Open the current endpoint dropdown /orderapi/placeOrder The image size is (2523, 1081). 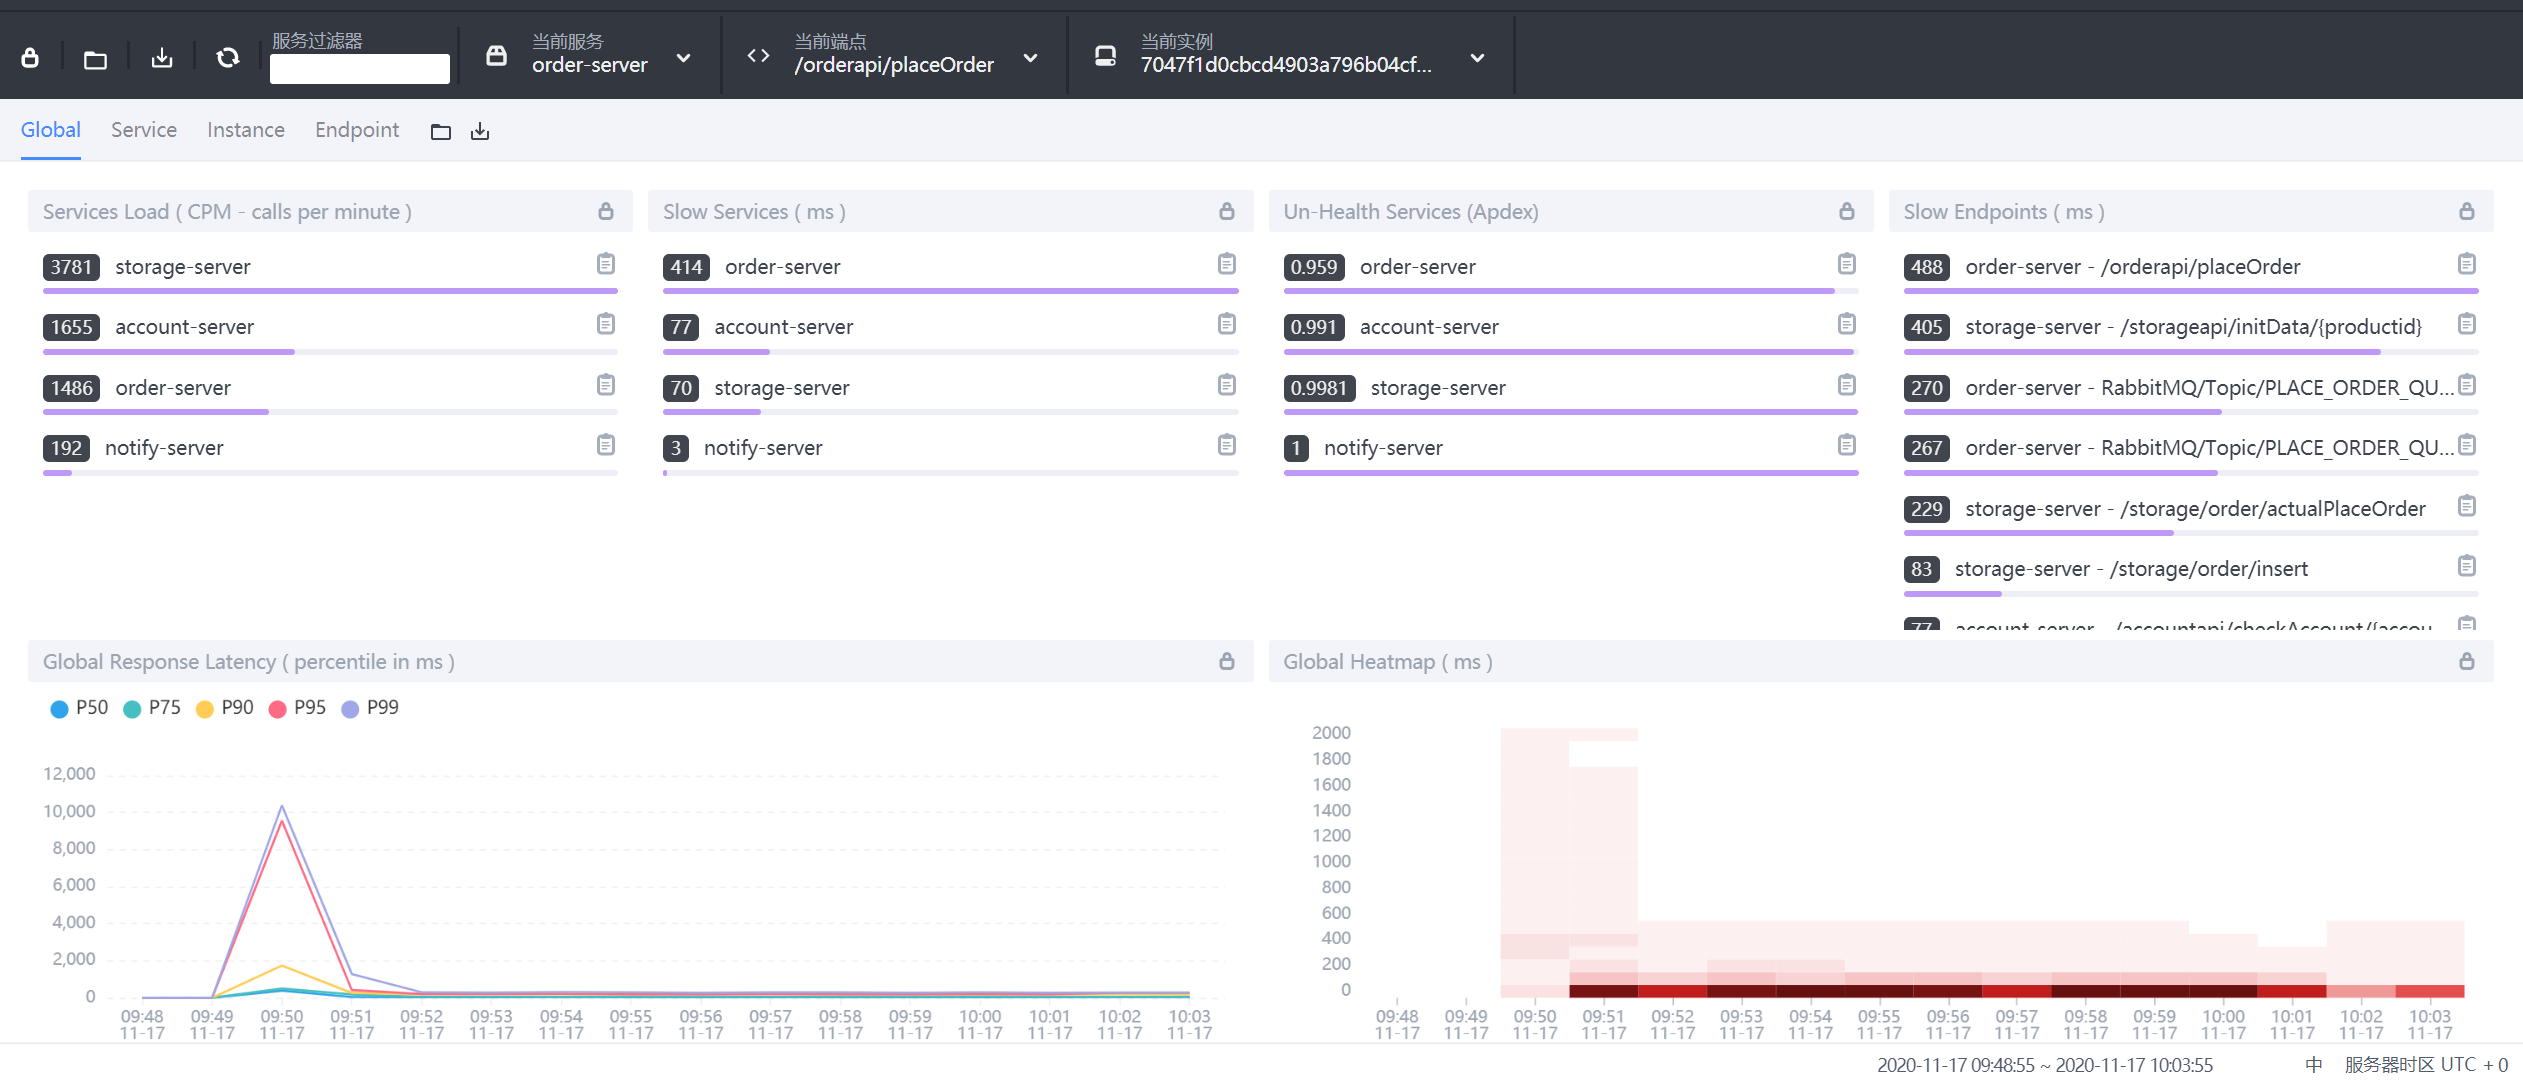[x=893, y=55]
